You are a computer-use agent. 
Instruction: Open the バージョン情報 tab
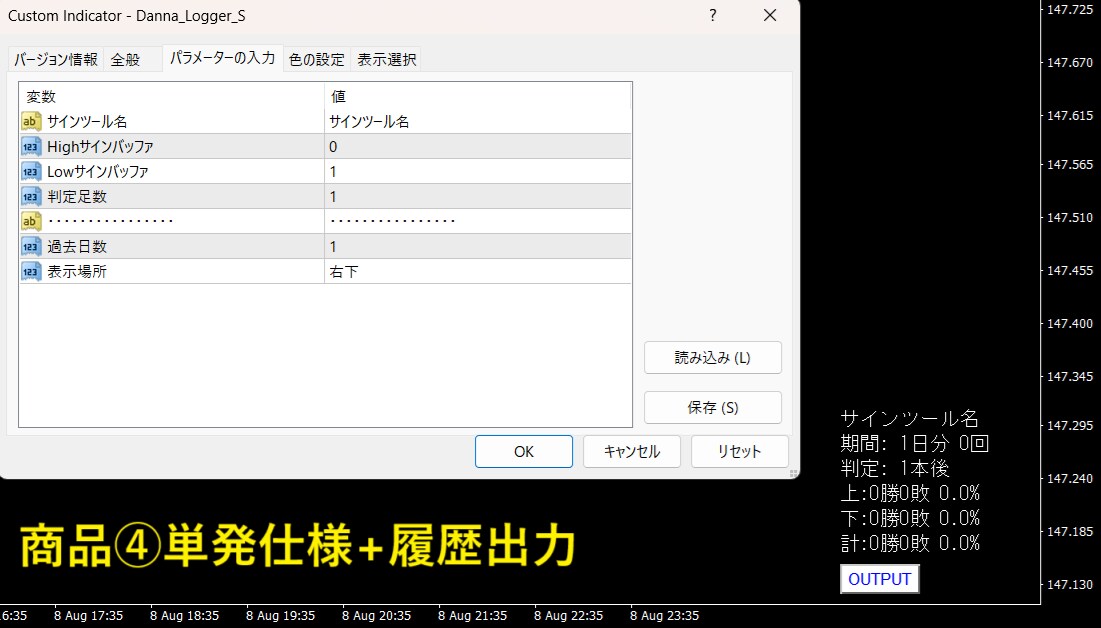click(x=56, y=60)
